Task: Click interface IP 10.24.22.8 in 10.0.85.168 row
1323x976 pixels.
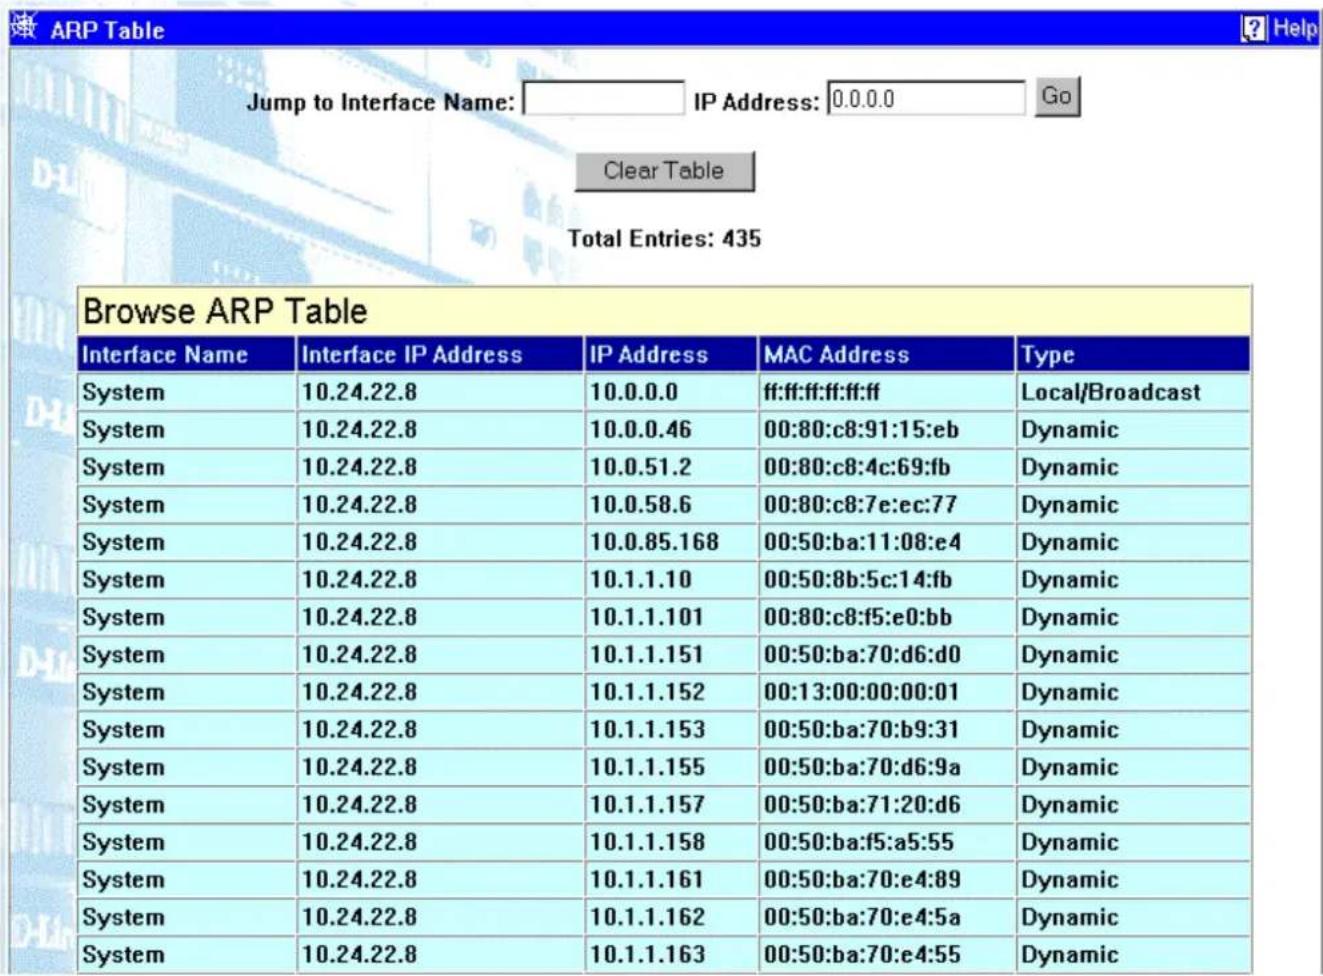Action: pyautogui.click(x=359, y=542)
